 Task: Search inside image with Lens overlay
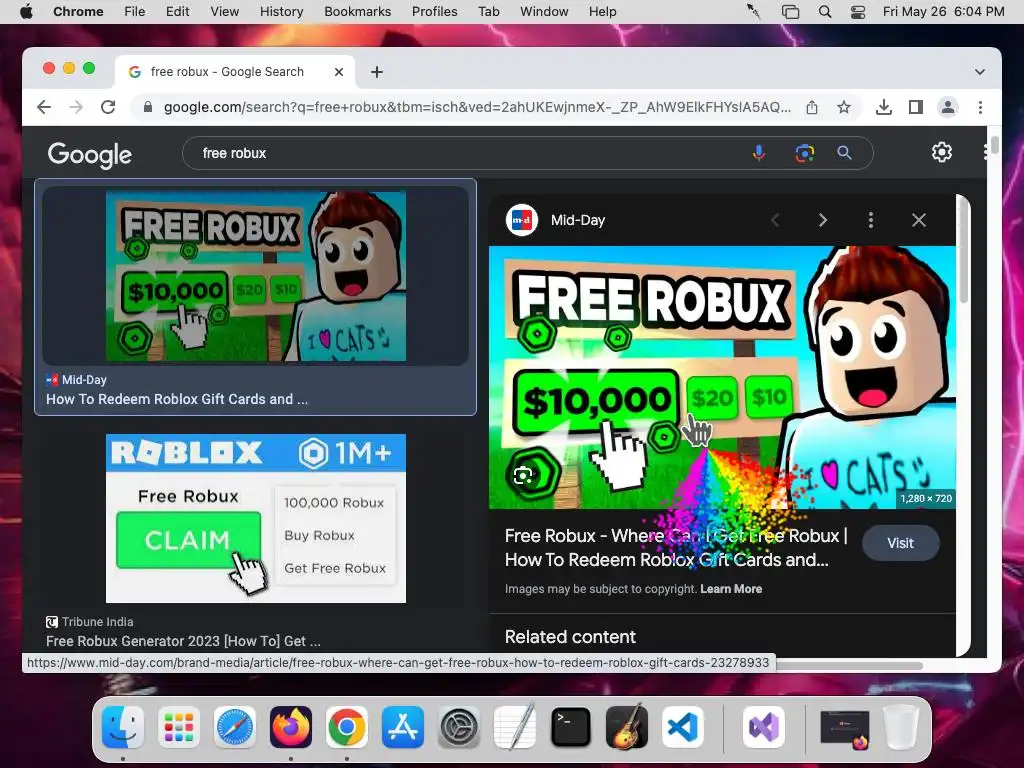point(522,475)
